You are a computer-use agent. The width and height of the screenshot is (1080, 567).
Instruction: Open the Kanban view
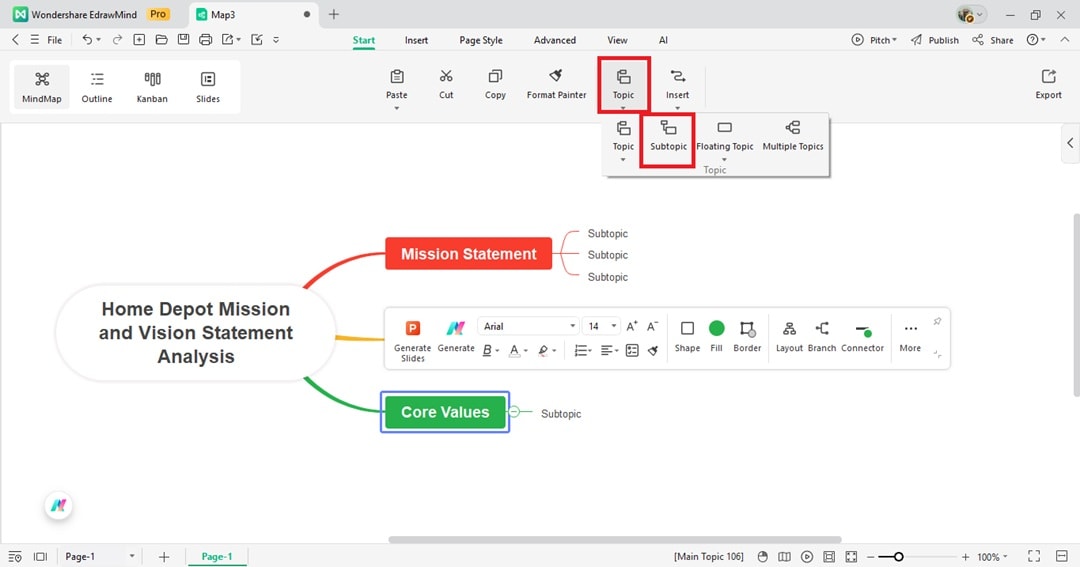click(x=152, y=87)
